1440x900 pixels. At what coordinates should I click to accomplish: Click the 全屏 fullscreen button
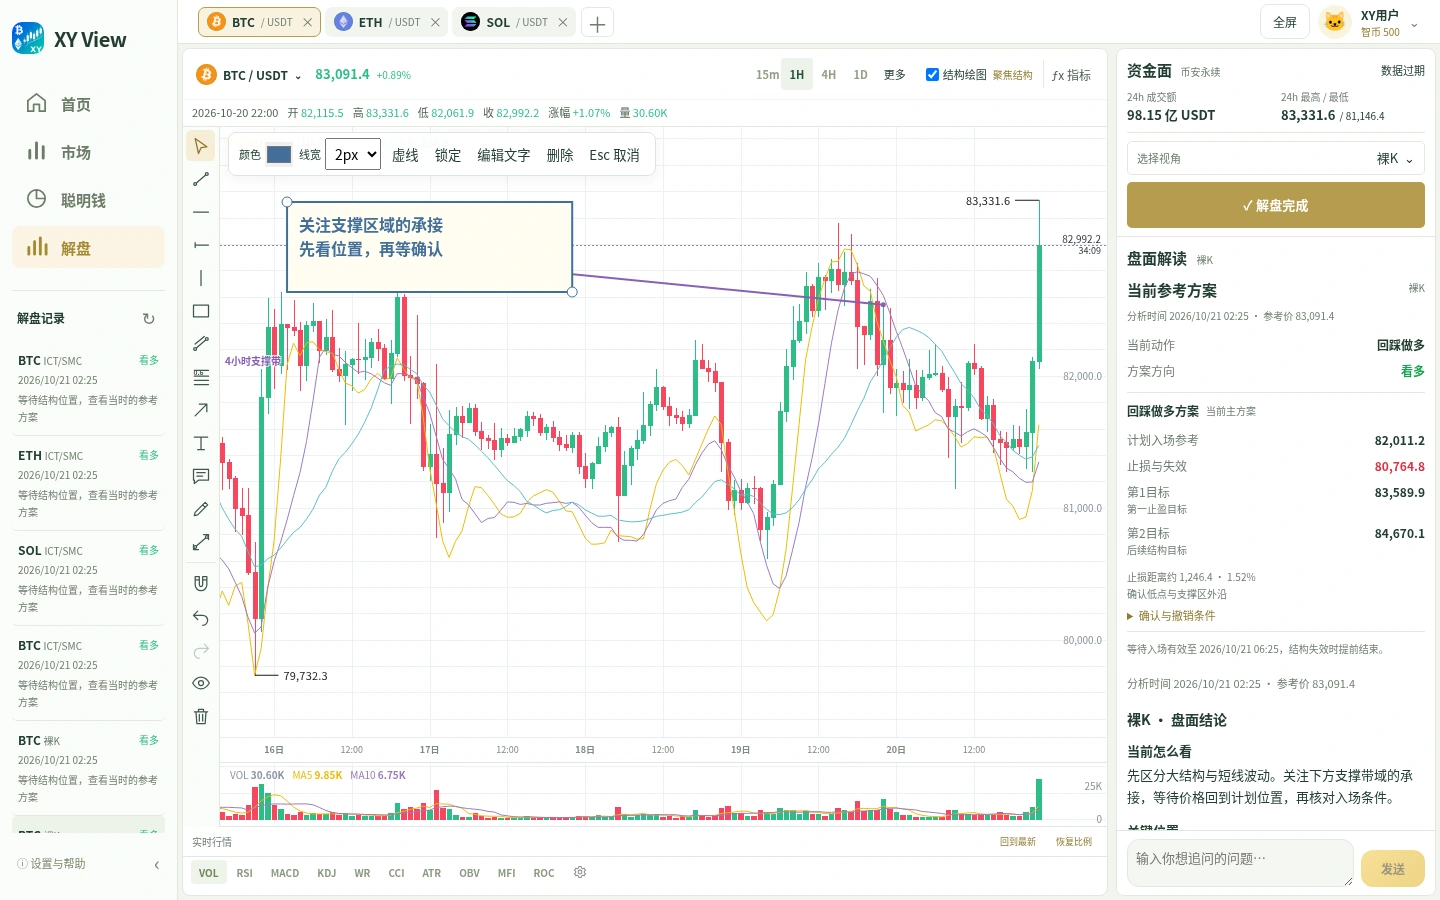click(x=1285, y=22)
